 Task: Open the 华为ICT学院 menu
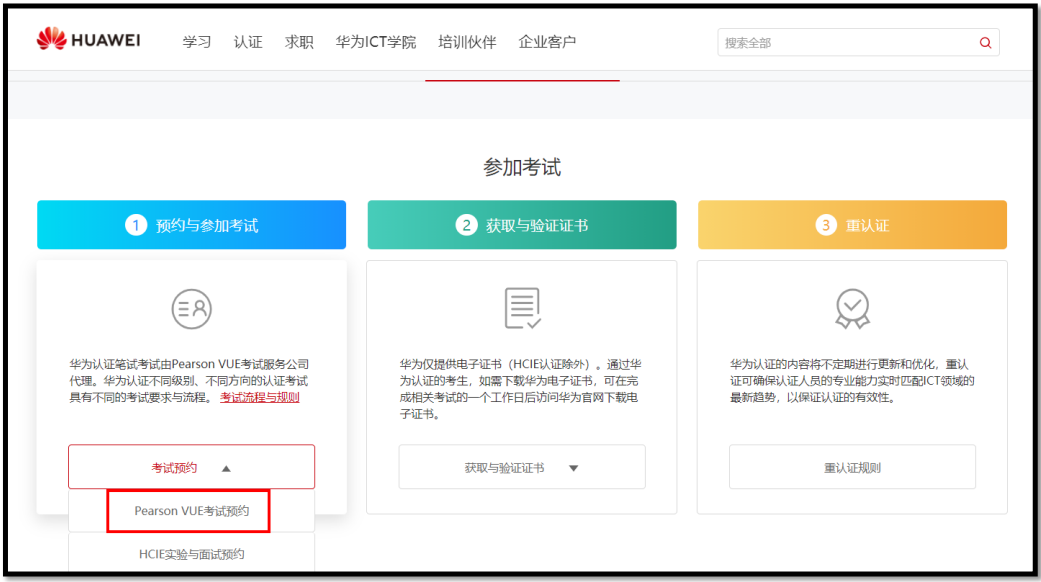376,42
